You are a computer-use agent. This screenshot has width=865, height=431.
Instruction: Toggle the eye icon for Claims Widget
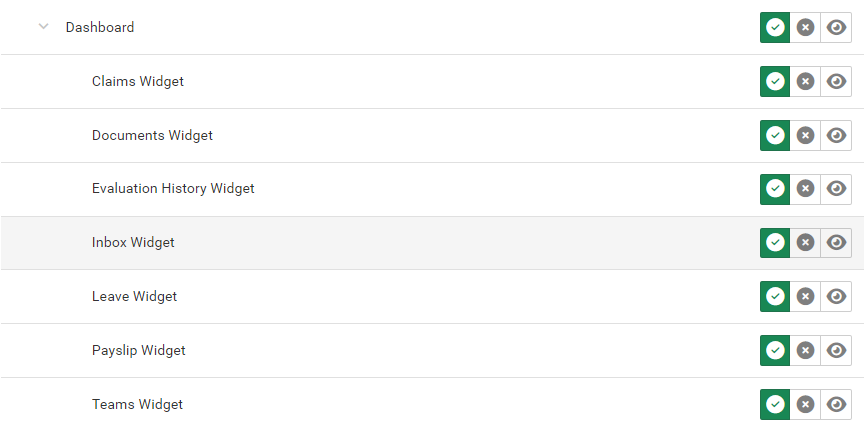836,81
